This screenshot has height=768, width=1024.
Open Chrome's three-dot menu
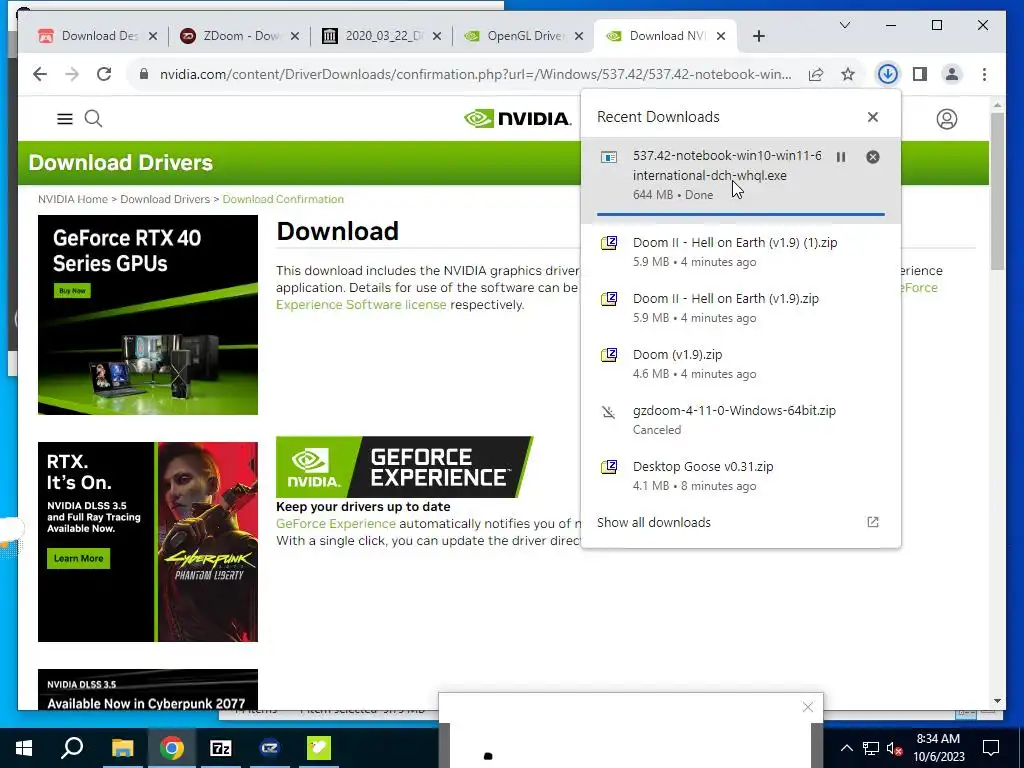click(x=984, y=74)
